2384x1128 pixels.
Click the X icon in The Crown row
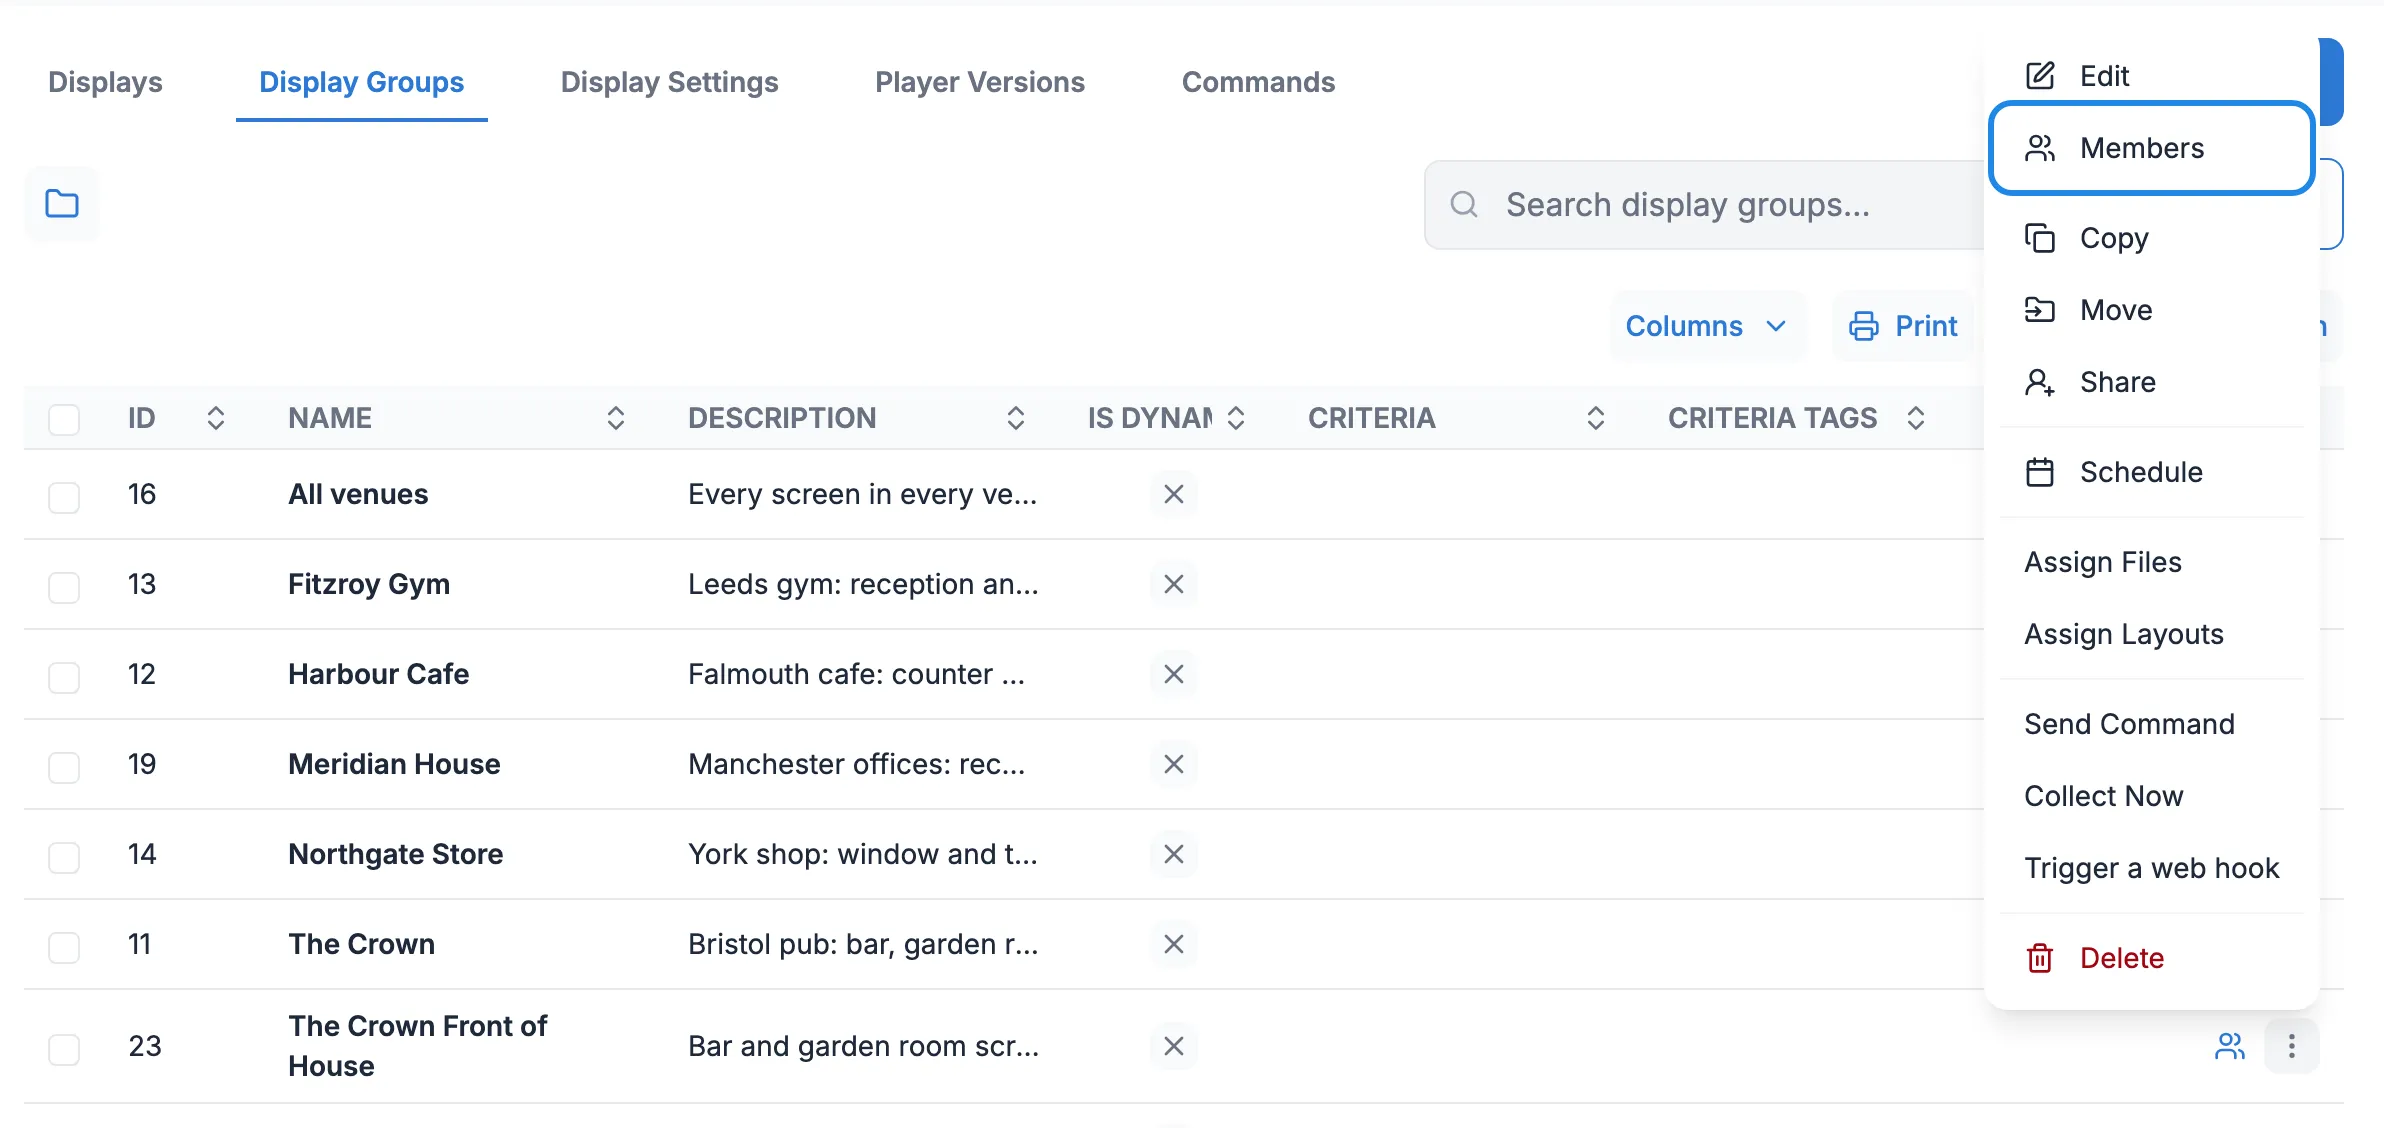[1174, 944]
